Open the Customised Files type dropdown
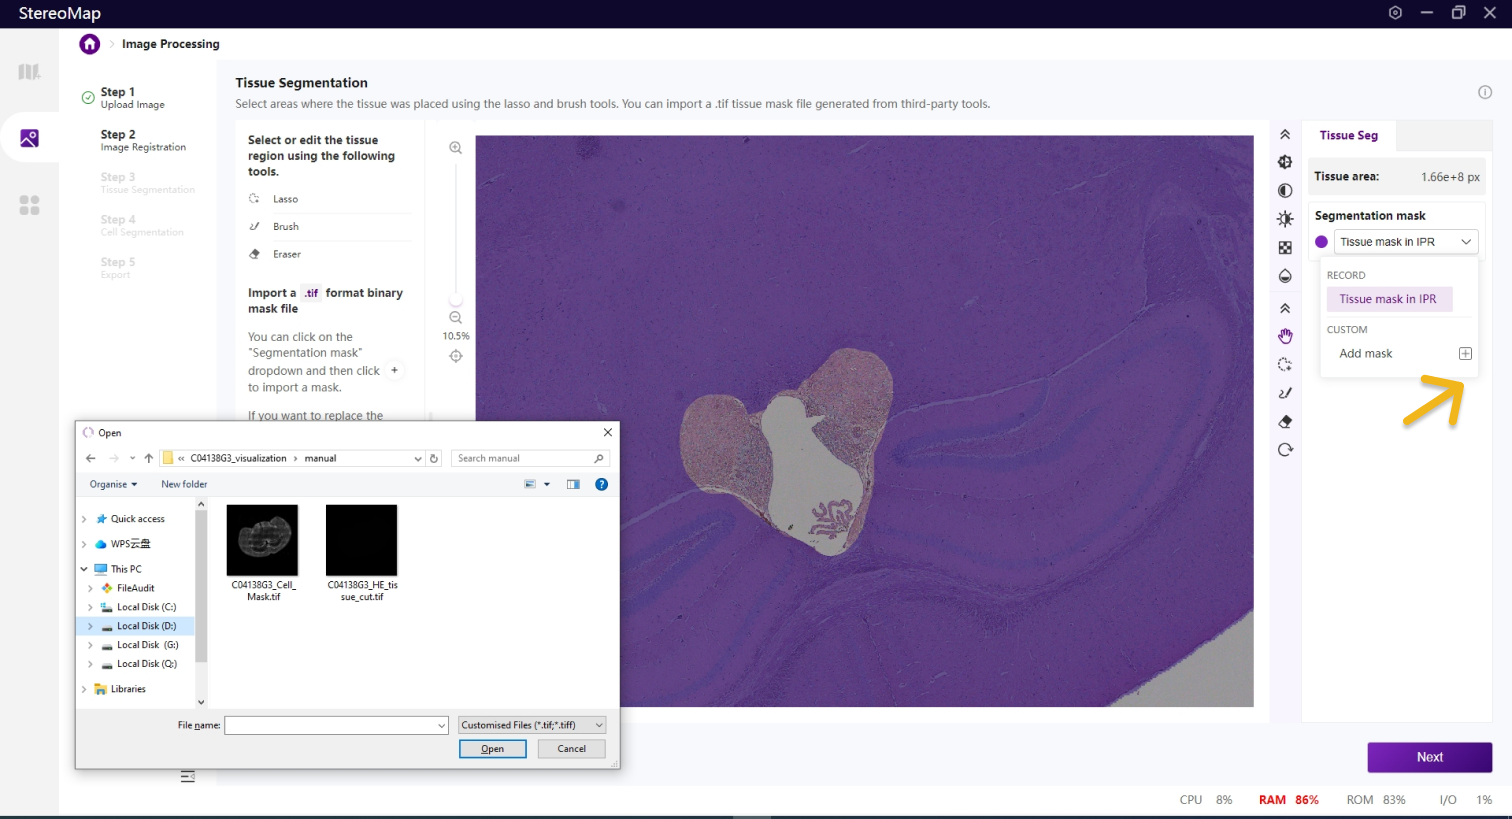Screen dimensions: 1512x819 [532, 725]
